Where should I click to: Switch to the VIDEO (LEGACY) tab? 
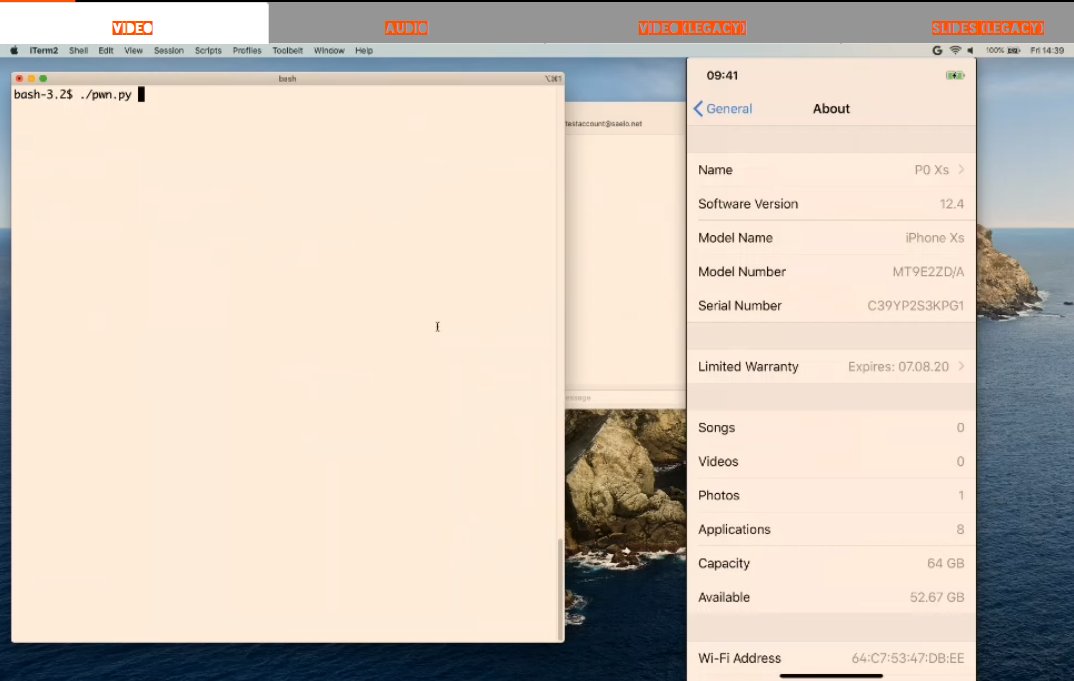[x=692, y=28]
